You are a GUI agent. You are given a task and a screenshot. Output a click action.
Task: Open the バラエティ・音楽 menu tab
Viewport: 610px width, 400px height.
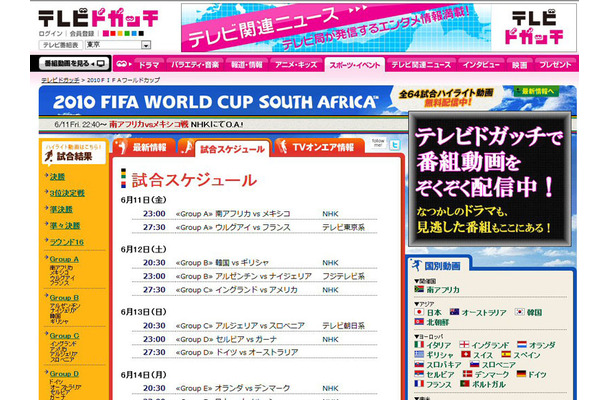point(195,65)
